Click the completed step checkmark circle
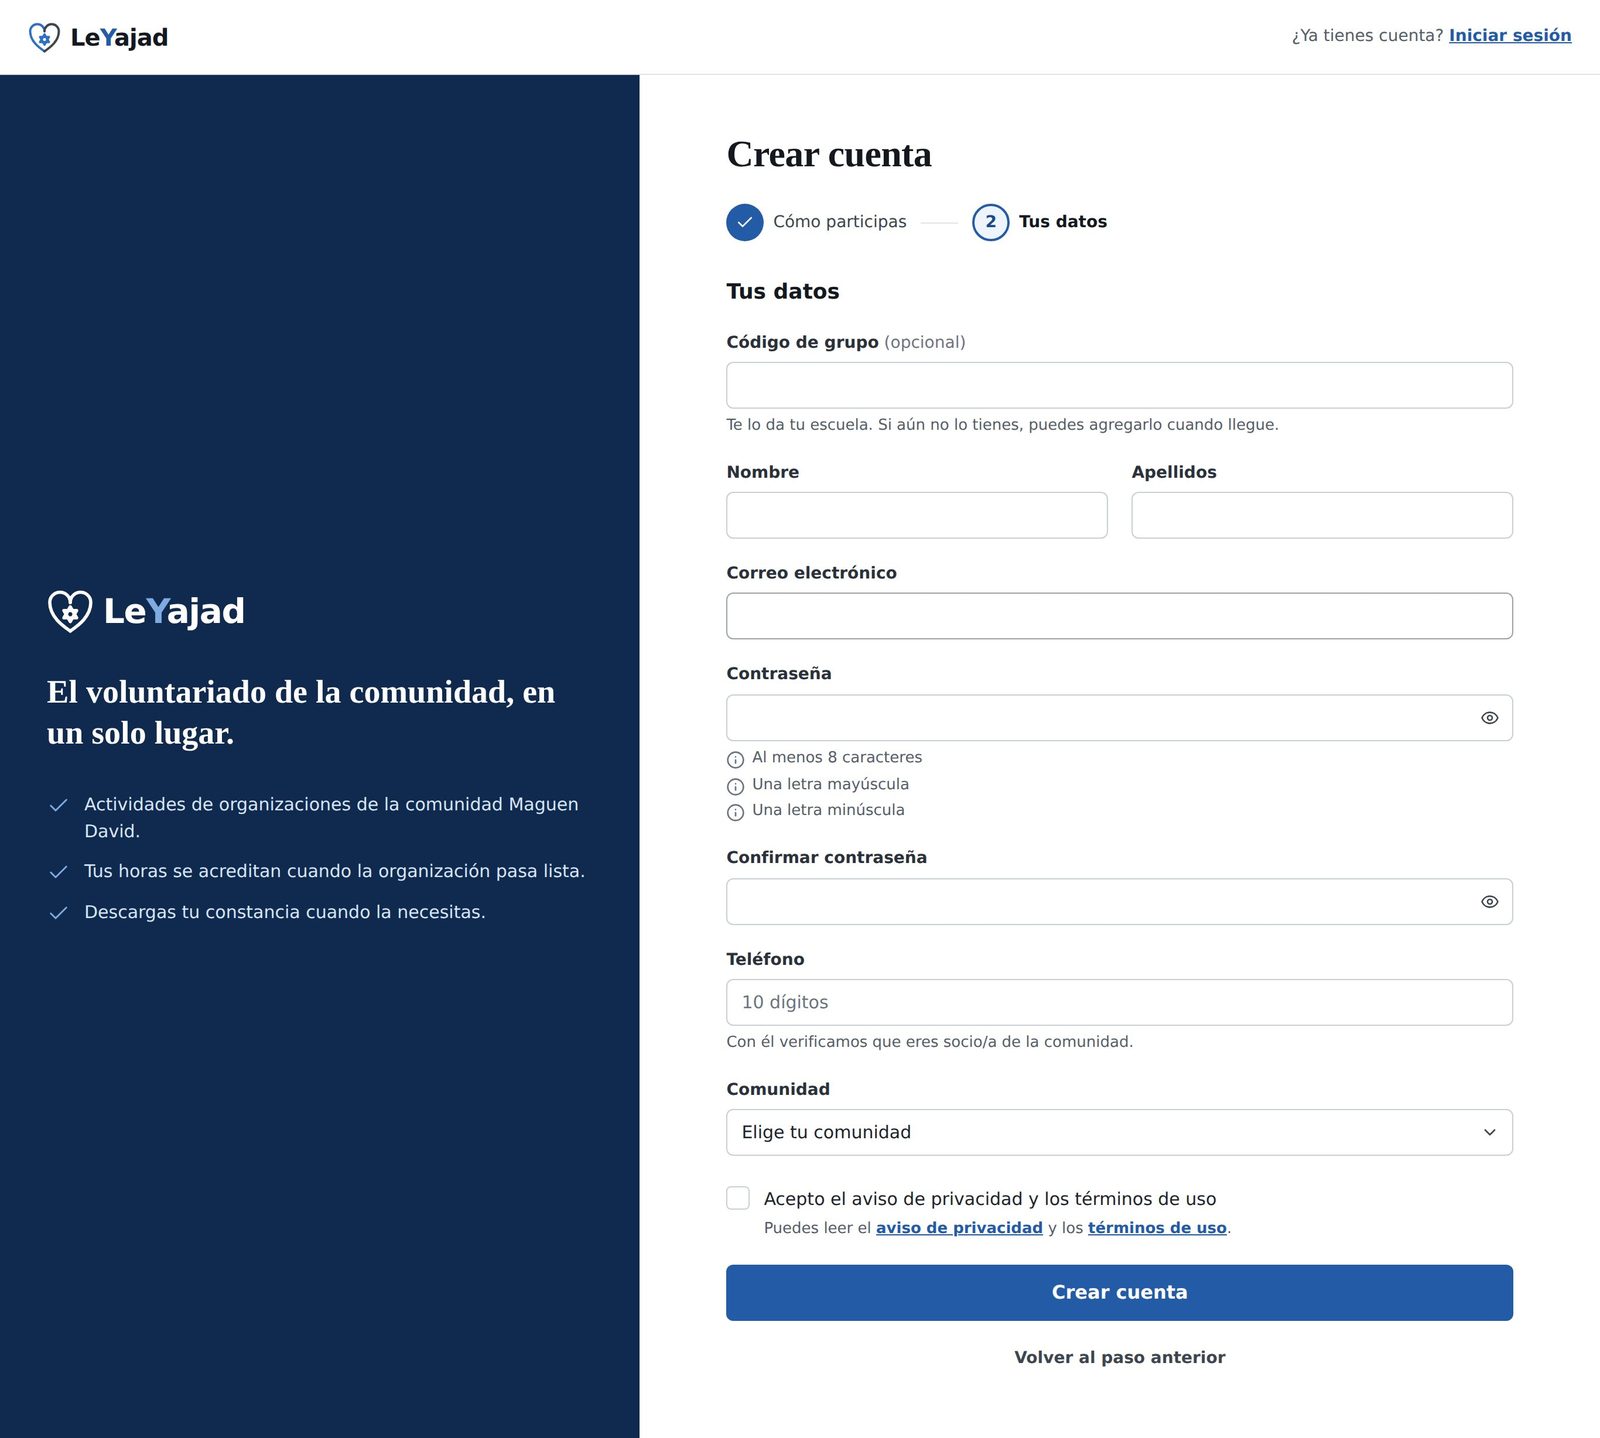 (x=745, y=222)
